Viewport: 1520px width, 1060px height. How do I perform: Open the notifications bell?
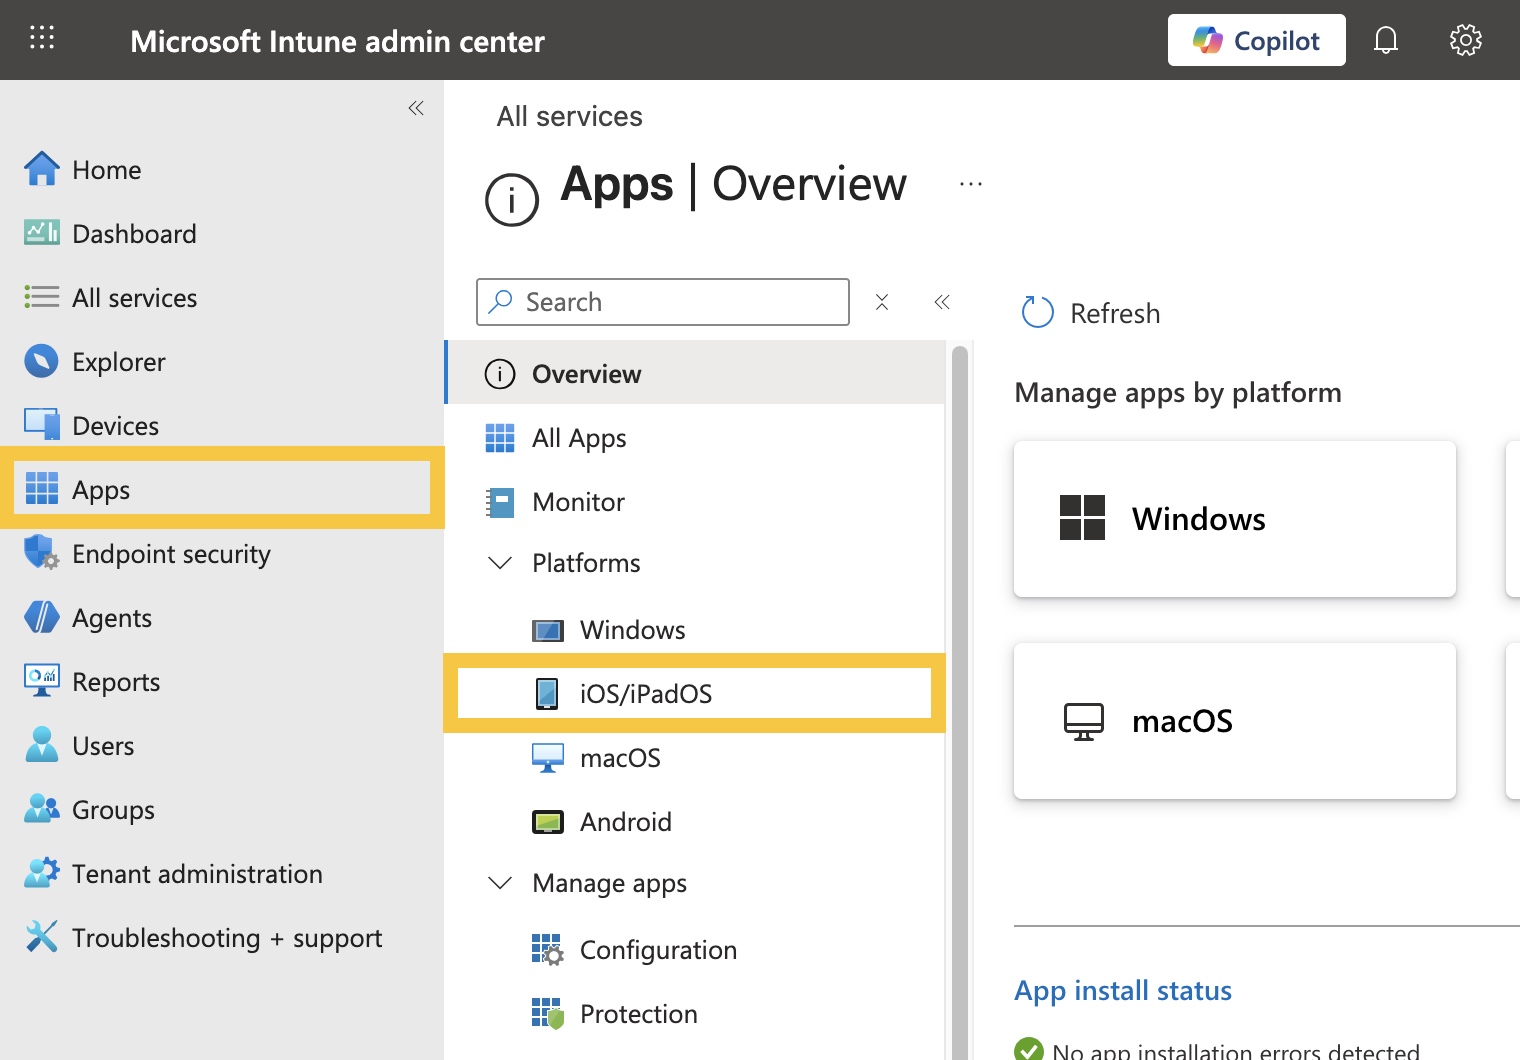tap(1385, 40)
